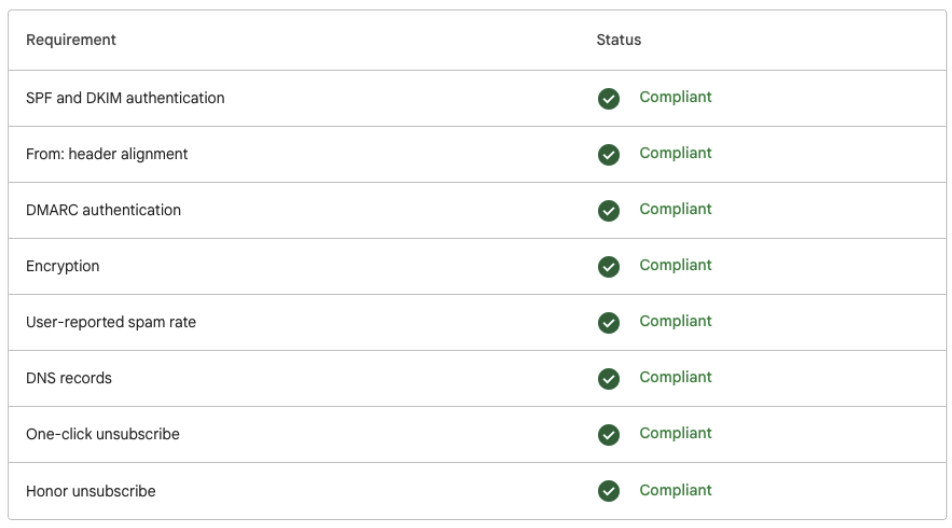Click the One-click unsubscribe checkmark icon
Screen dimensions: 952x528
608,434
